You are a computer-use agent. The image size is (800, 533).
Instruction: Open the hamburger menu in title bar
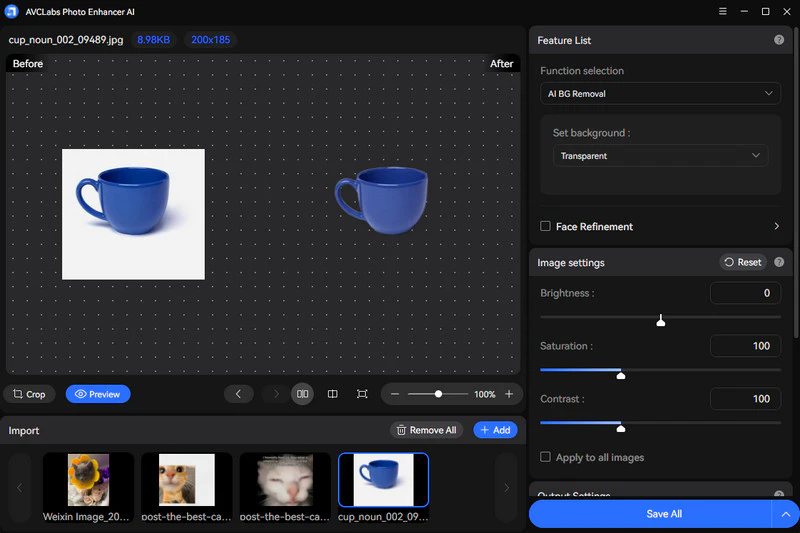coord(722,11)
